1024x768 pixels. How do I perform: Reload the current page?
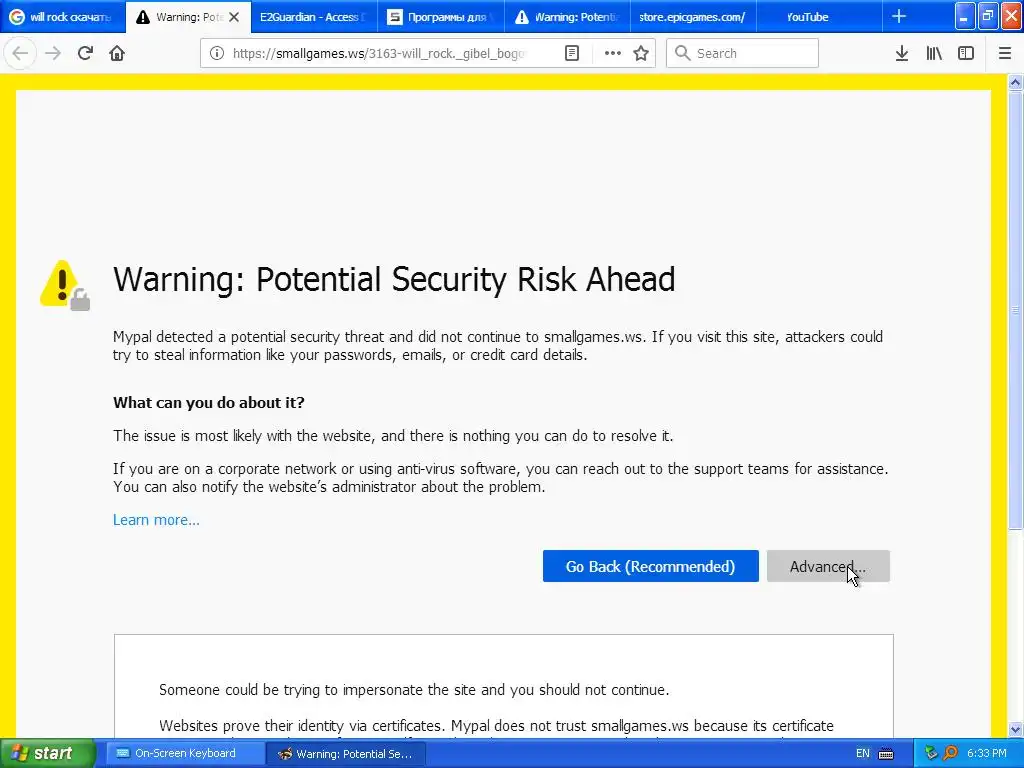click(85, 53)
